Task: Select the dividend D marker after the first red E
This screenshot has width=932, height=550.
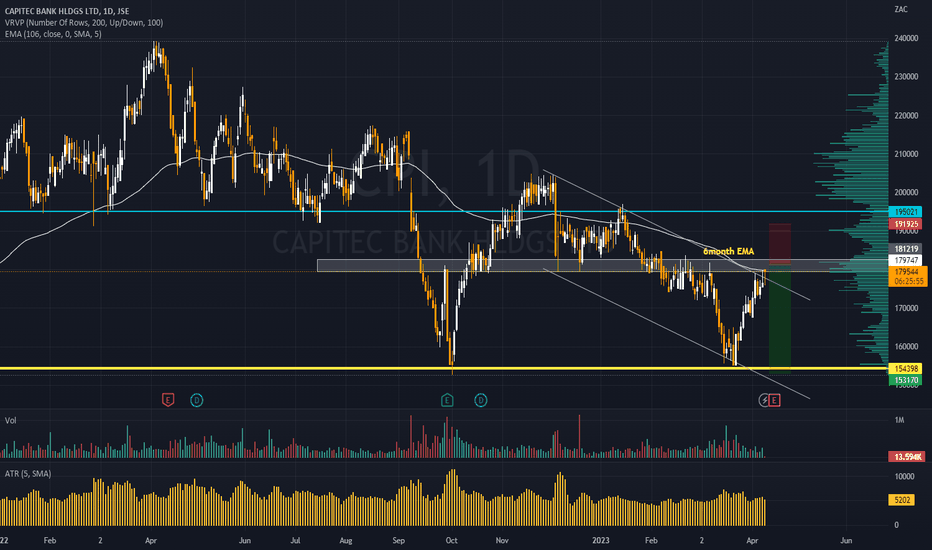Action: tap(197, 400)
